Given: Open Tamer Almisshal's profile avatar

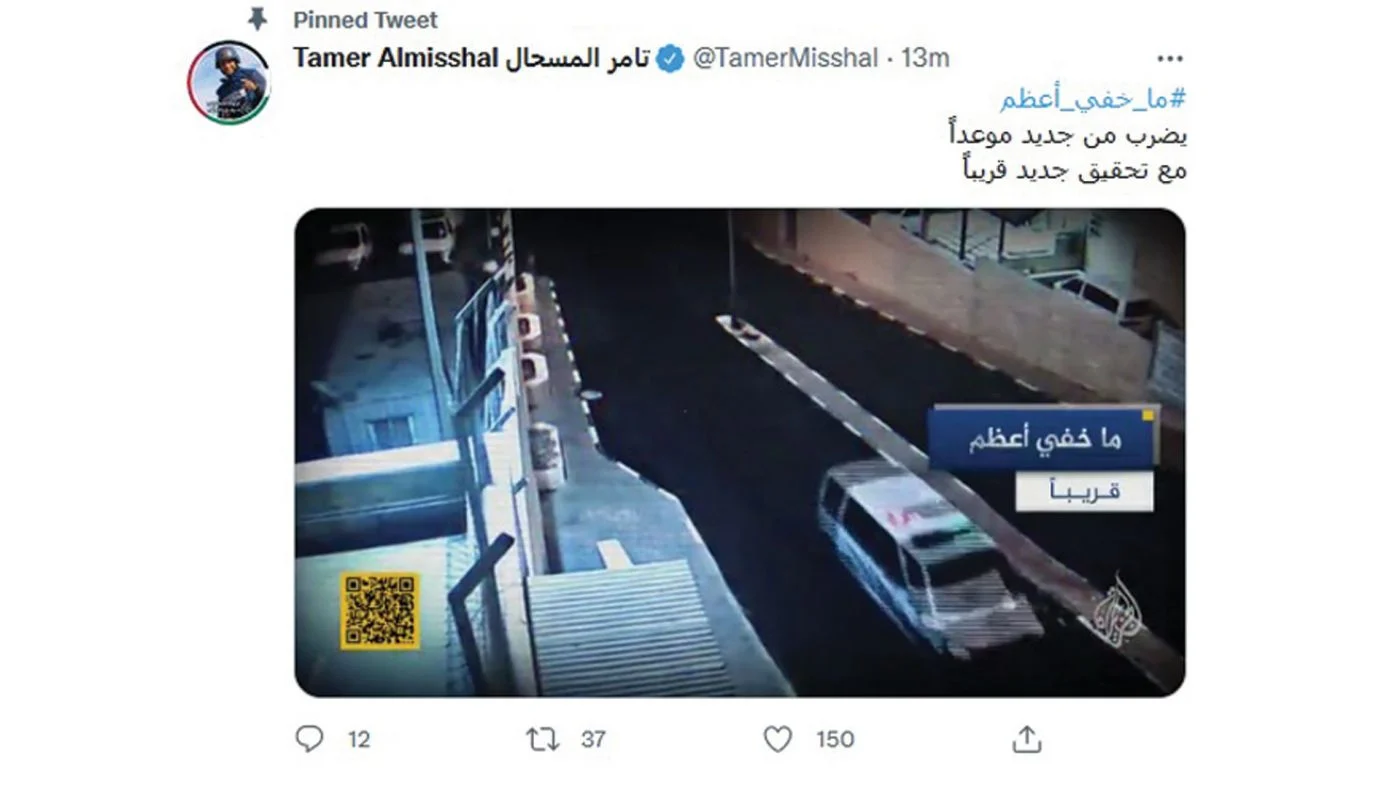Looking at the screenshot, I should 228,82.
